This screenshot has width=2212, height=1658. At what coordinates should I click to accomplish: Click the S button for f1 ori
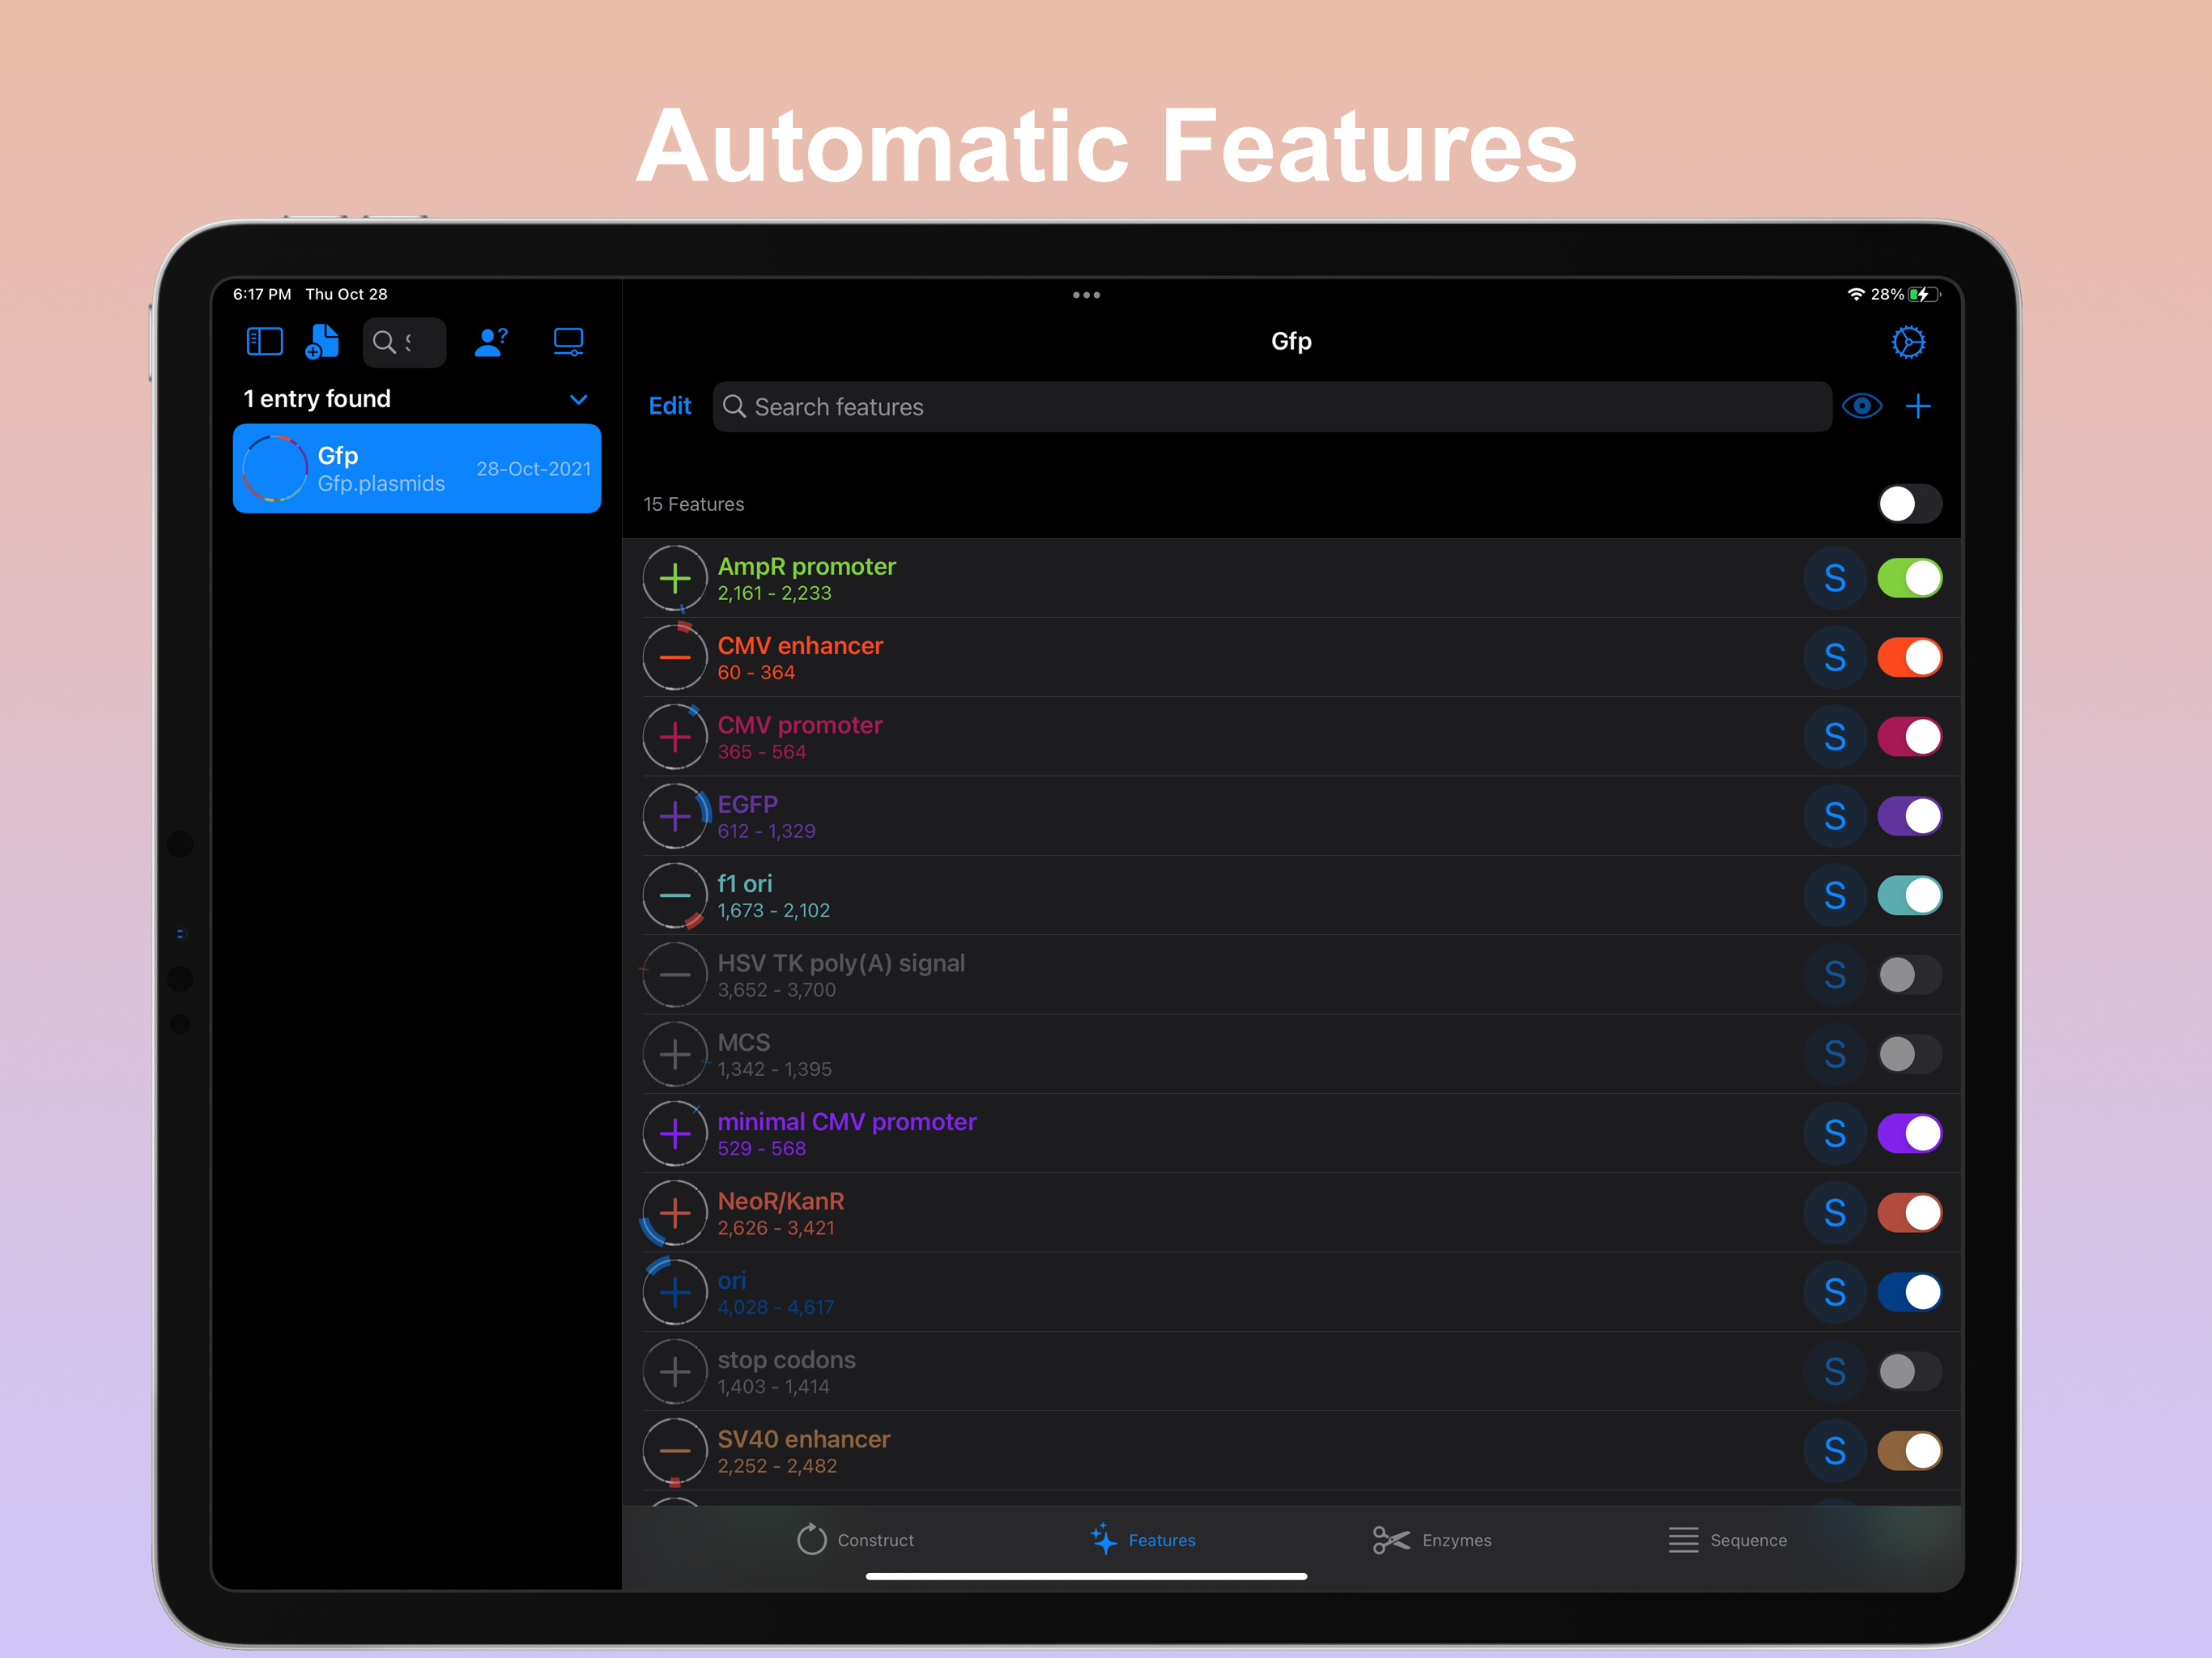(x=1834, y=895)
